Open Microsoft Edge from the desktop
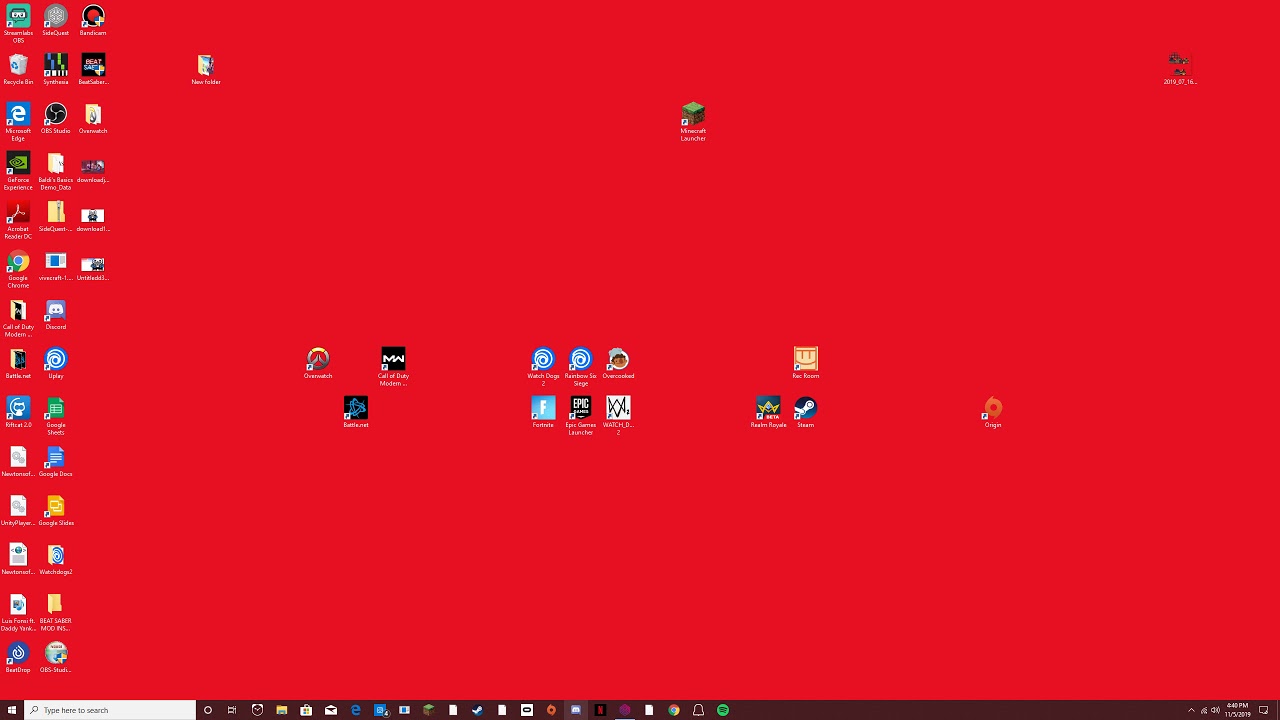 tap(18, 122)
